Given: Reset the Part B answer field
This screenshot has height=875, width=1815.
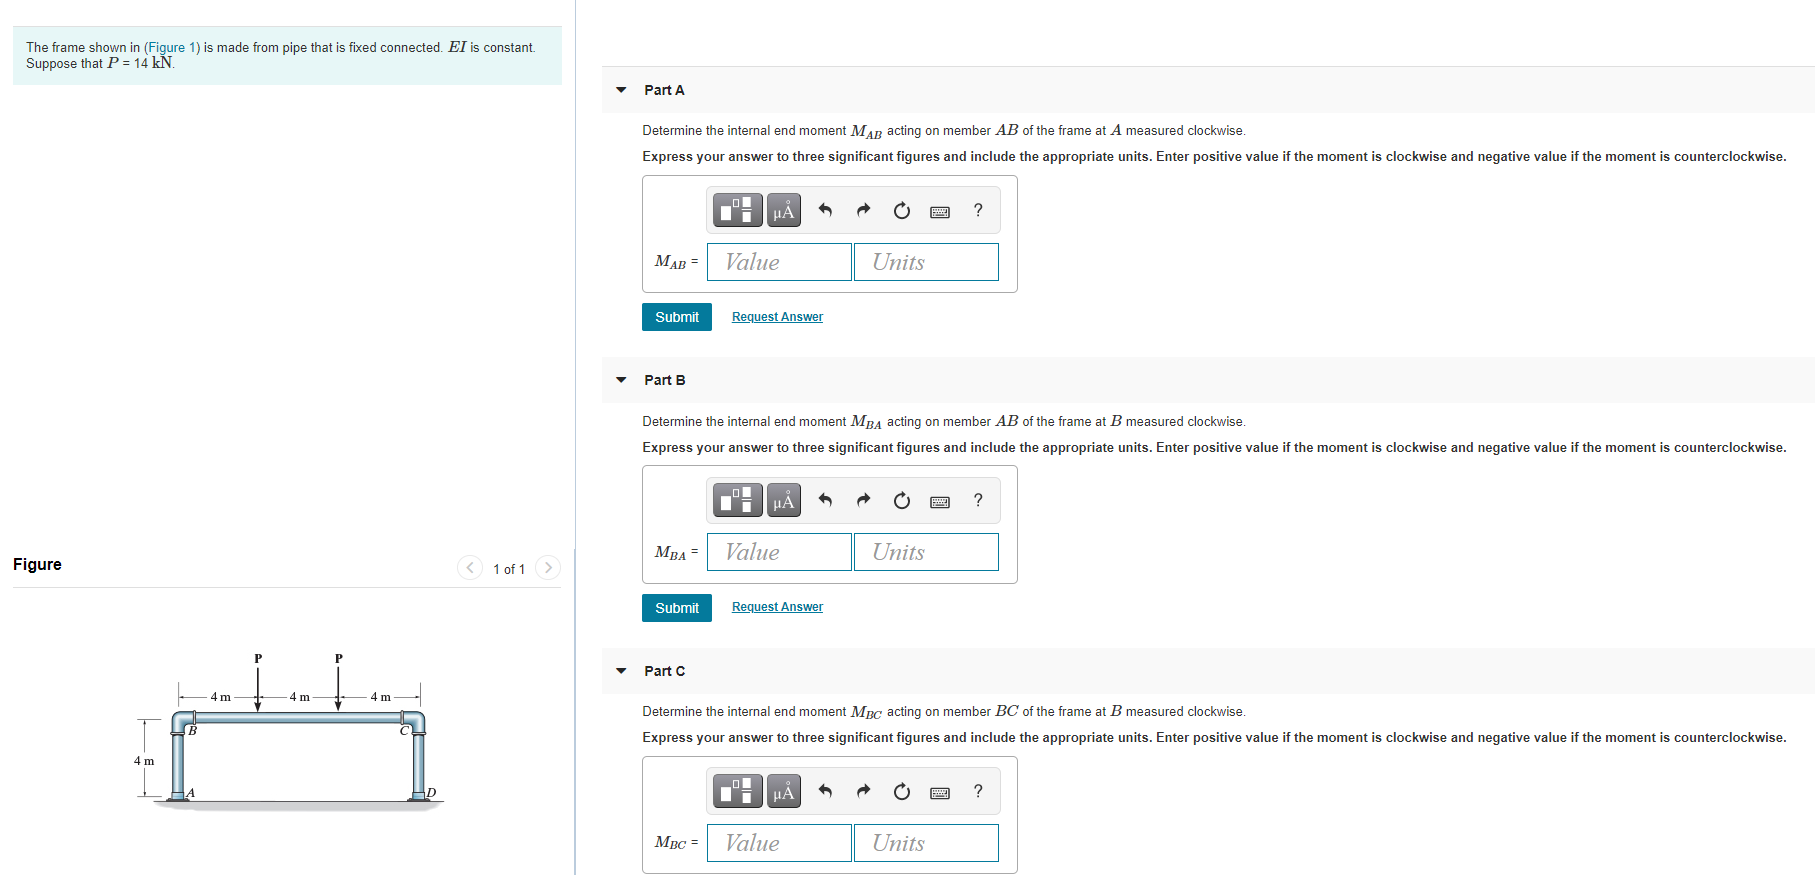Looking at the screenshot, I should click(902, 500).
